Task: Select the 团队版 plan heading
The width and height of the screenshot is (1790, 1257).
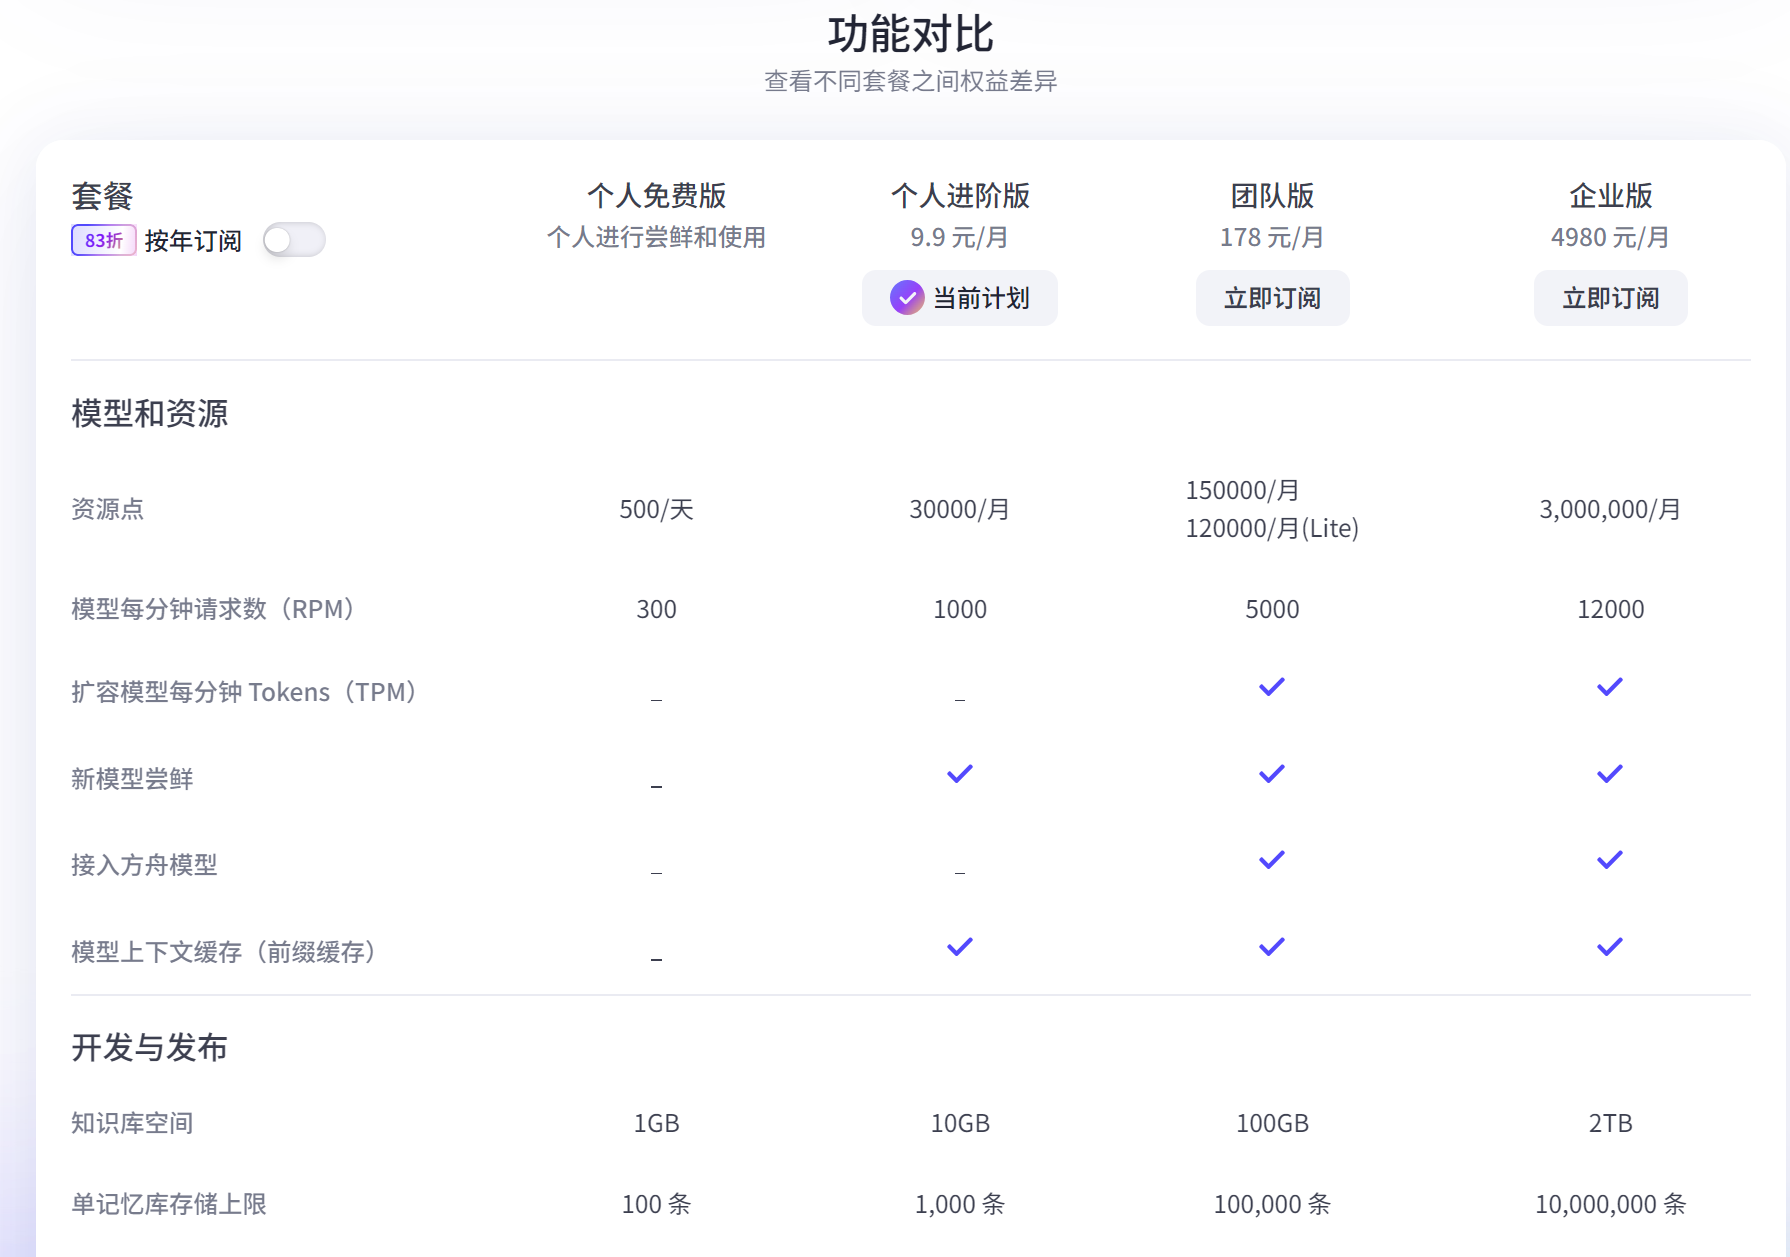Action: click(1273, 195)
